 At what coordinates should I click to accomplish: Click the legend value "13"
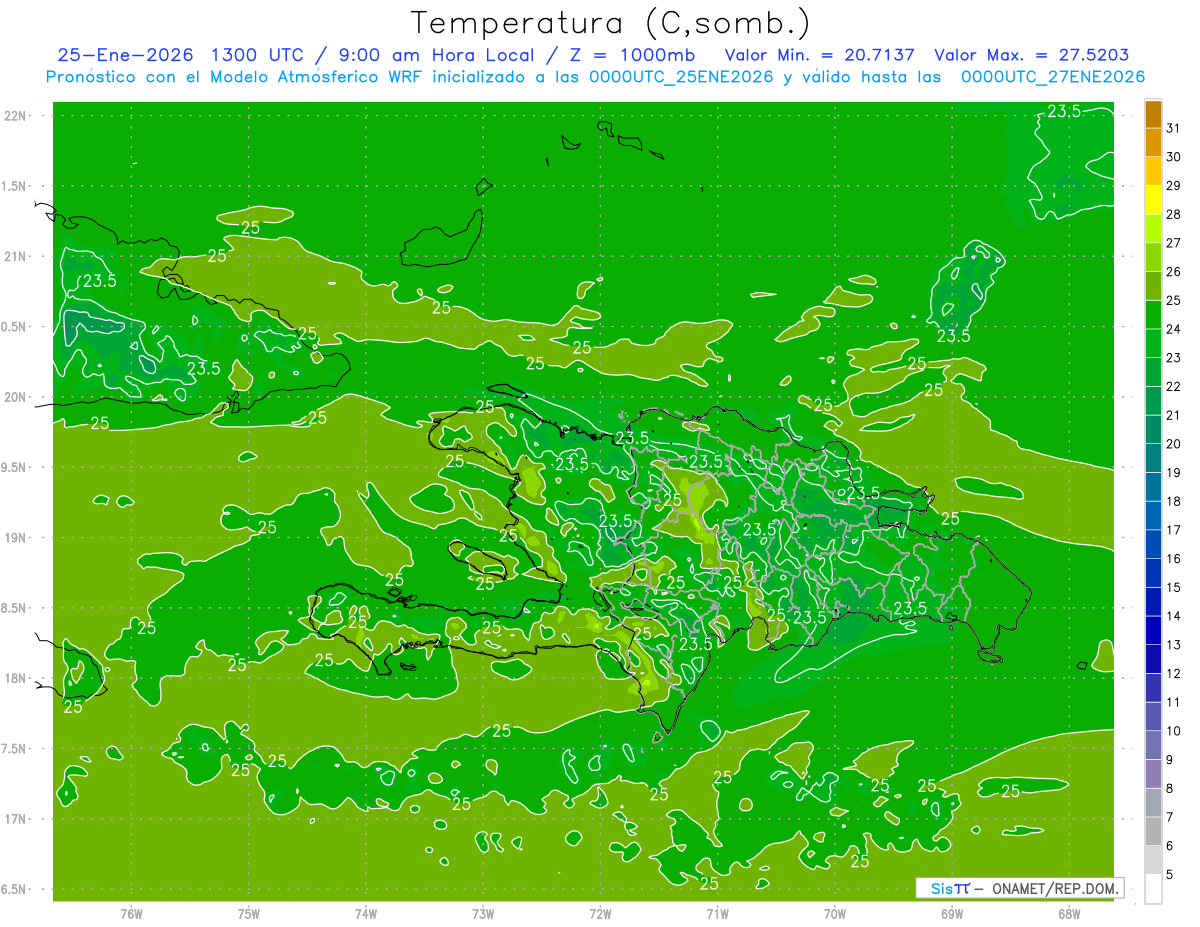click(1174, 645)
